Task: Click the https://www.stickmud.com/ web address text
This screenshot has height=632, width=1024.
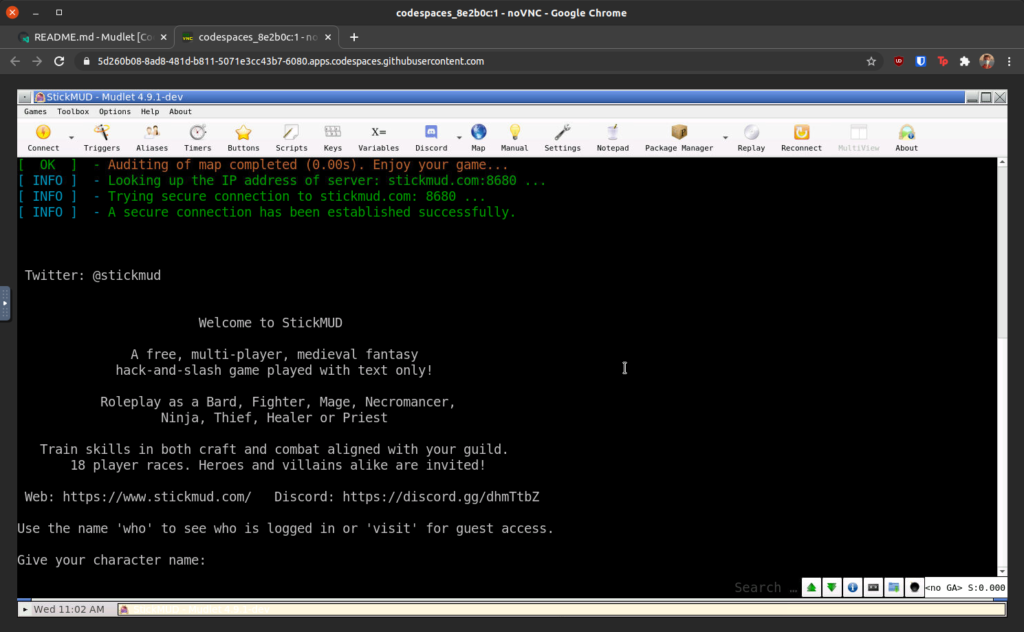Action: click(157, 497)
